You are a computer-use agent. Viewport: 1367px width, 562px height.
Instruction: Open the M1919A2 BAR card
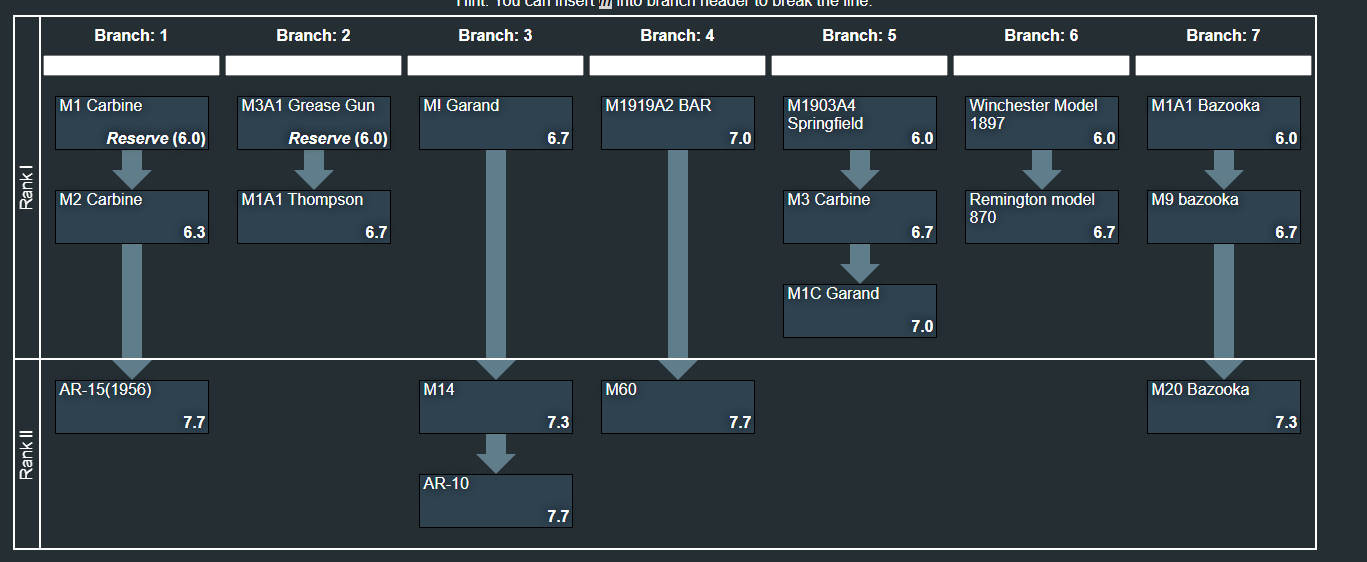coord(678,123)
